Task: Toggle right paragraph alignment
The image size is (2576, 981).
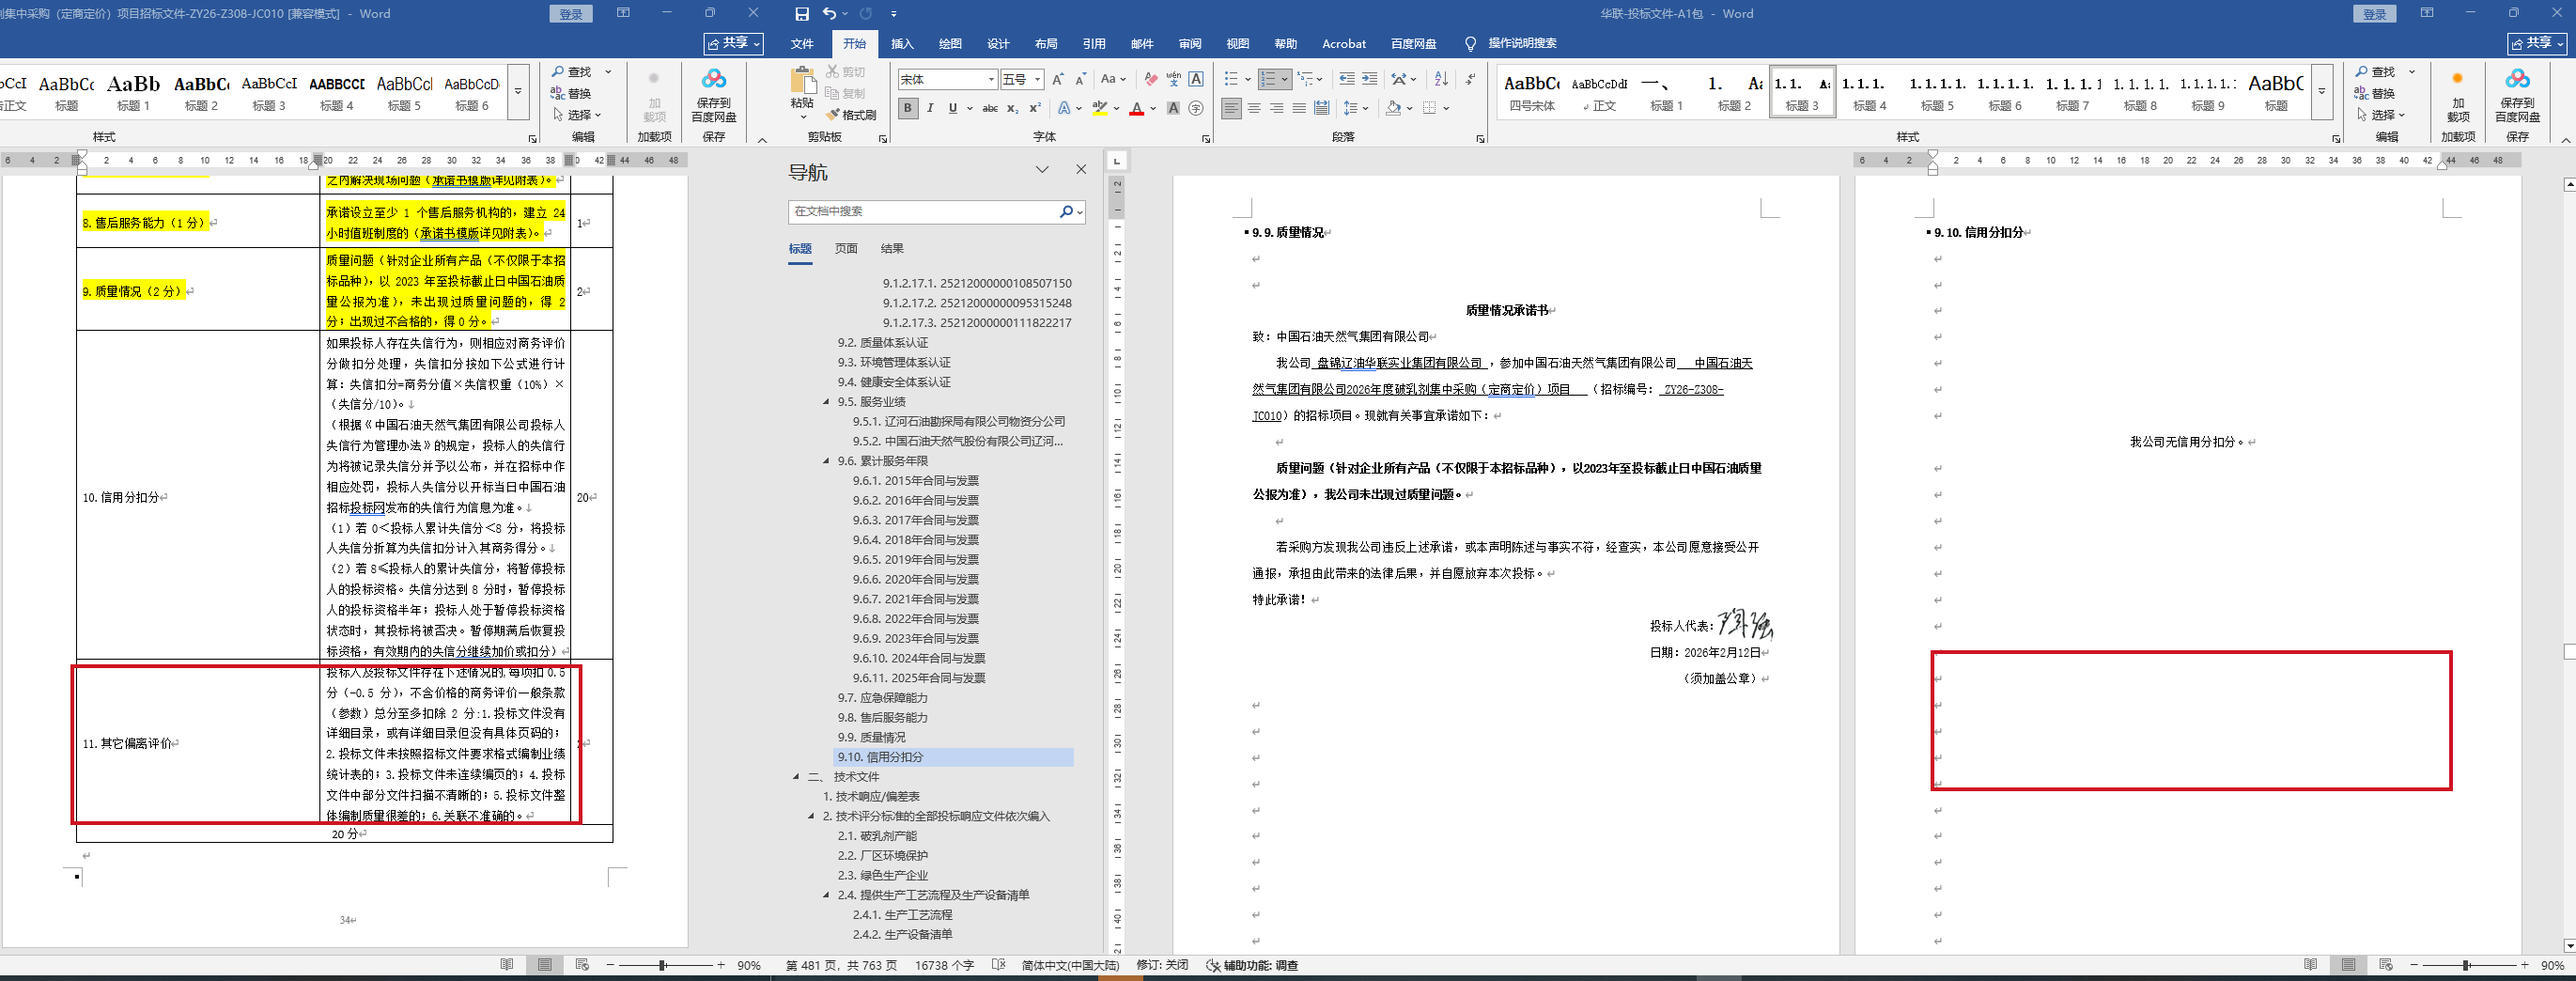Action: (x=1277, y=108)
